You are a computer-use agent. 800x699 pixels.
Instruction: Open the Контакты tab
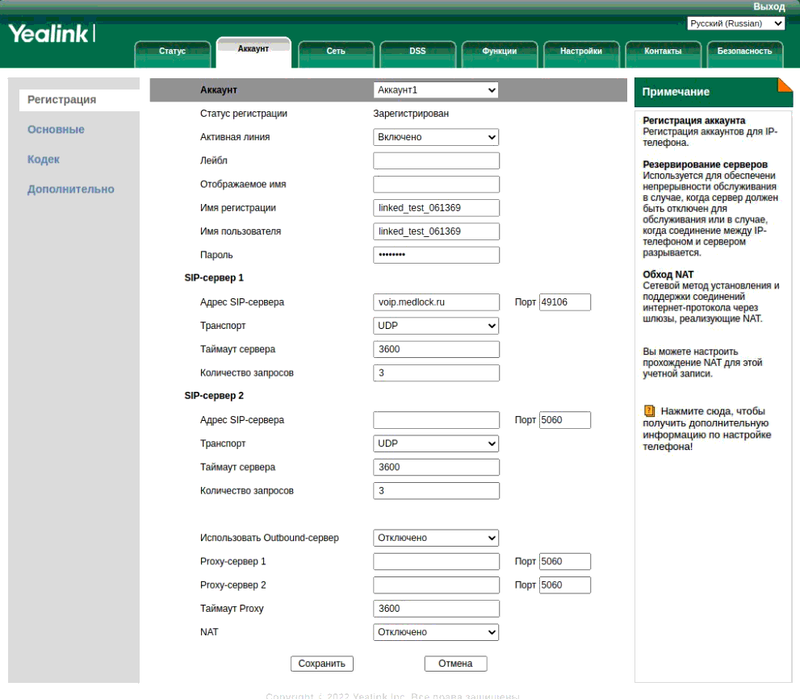(663, 52)
